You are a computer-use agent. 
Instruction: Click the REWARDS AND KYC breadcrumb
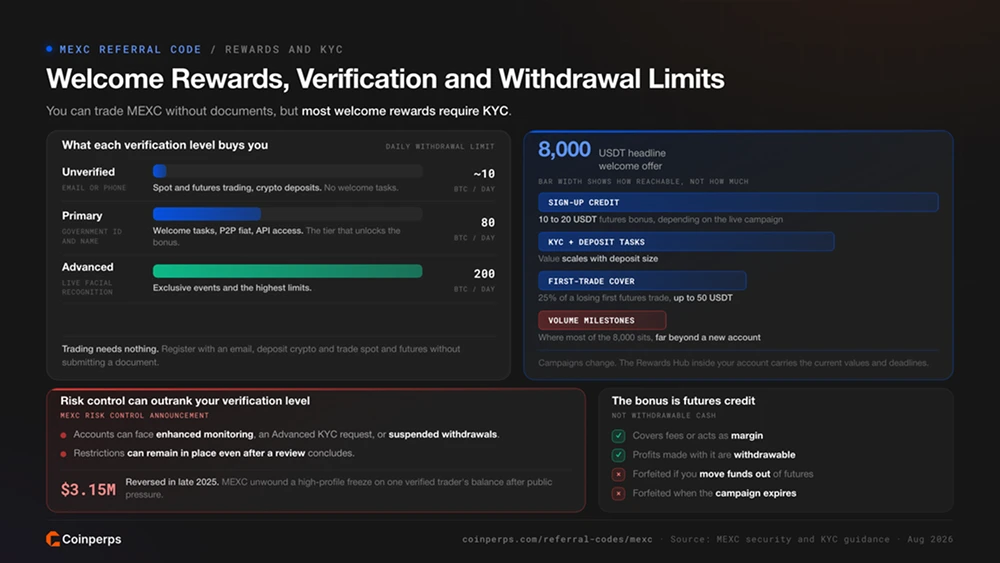284,49
